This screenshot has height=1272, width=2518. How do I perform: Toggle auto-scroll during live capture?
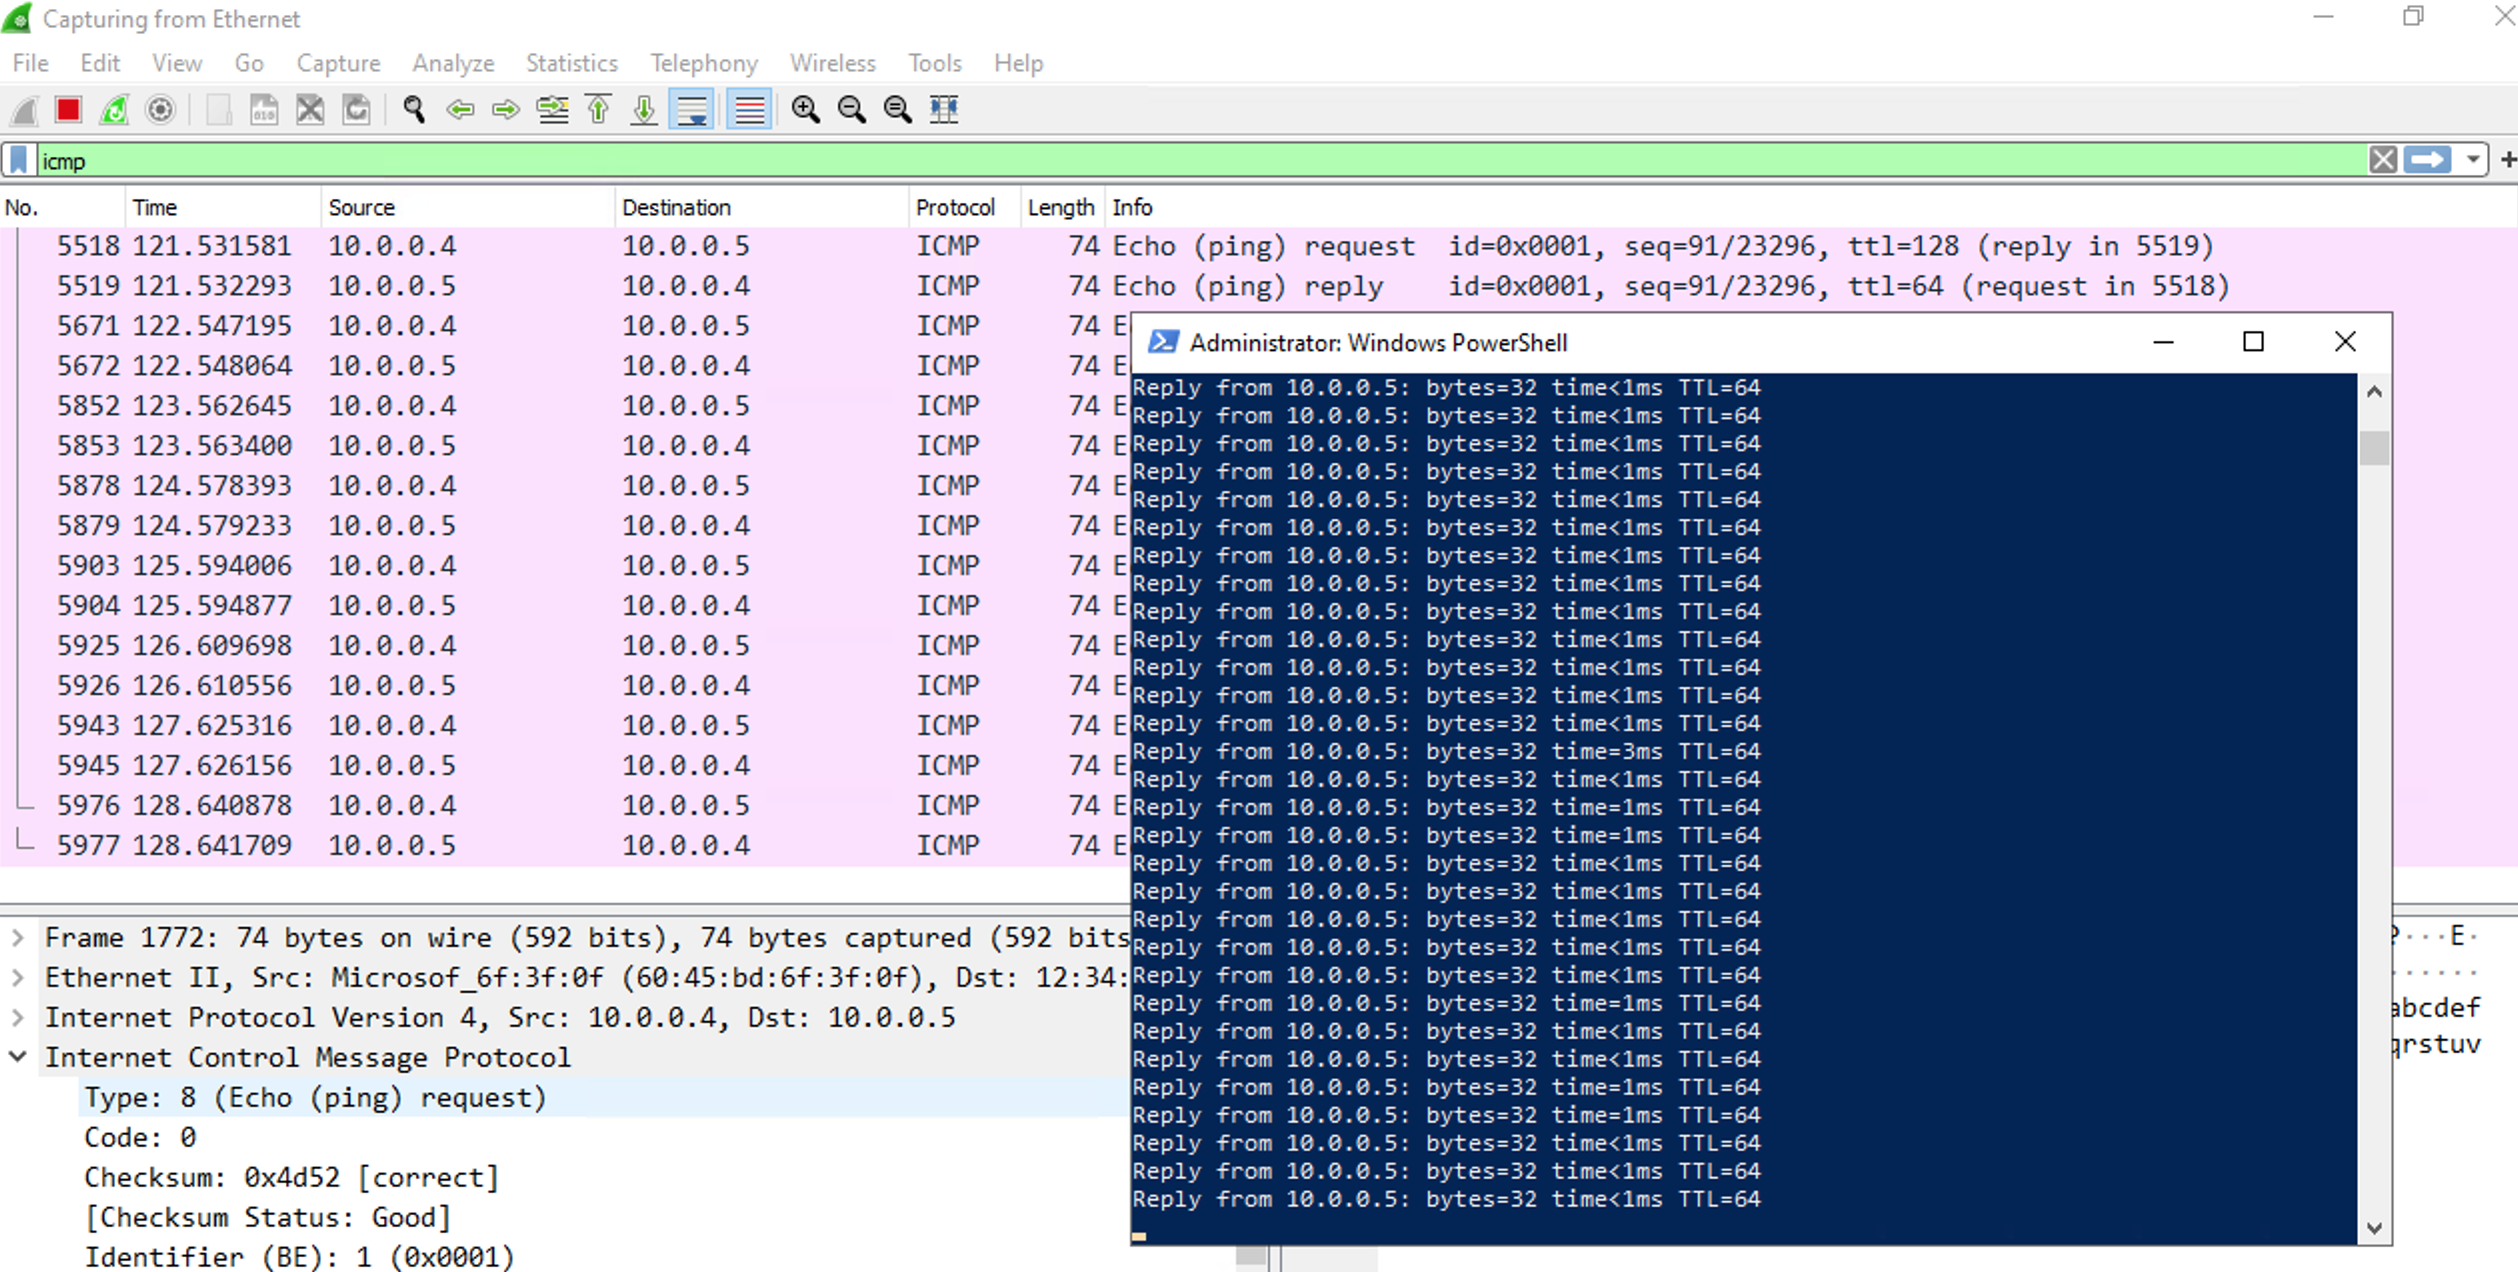pos(691,110)
